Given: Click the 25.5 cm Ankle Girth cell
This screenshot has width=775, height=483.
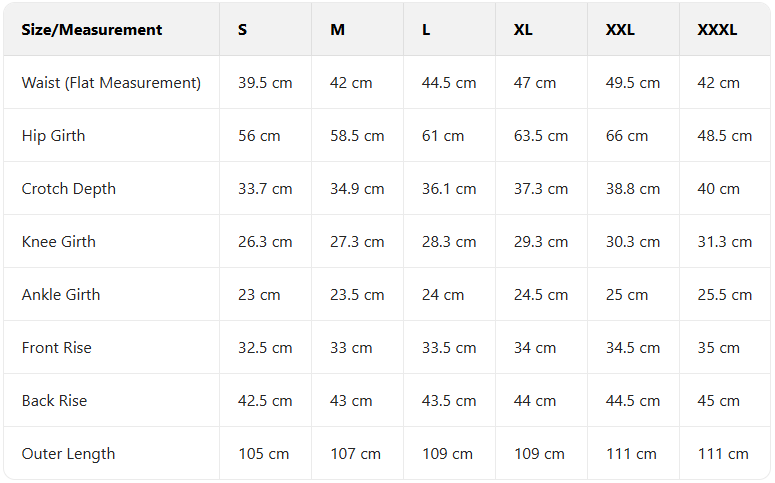Looking at the screenshot, I should click(x=725, y=295).
